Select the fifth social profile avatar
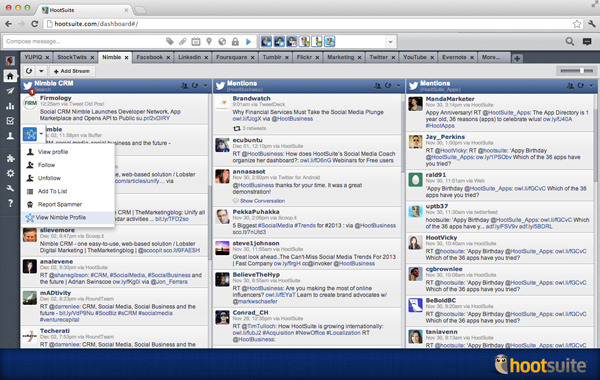The width and height of the screenshot is (600, 380). (x=317, y=41)
